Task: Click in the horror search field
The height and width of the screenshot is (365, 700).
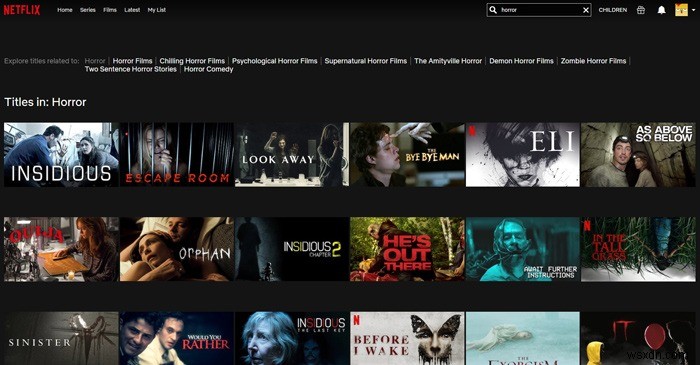Action: click(539, 10)
